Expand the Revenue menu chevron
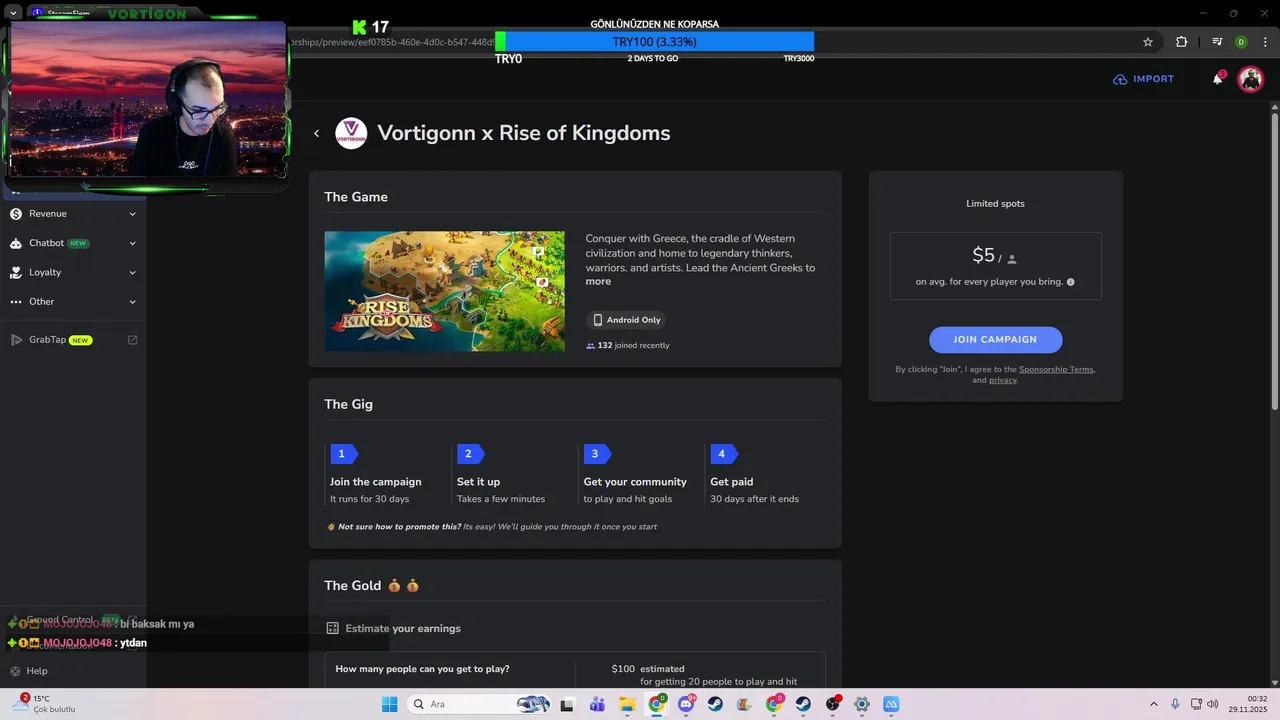 (x=132, y=214)
